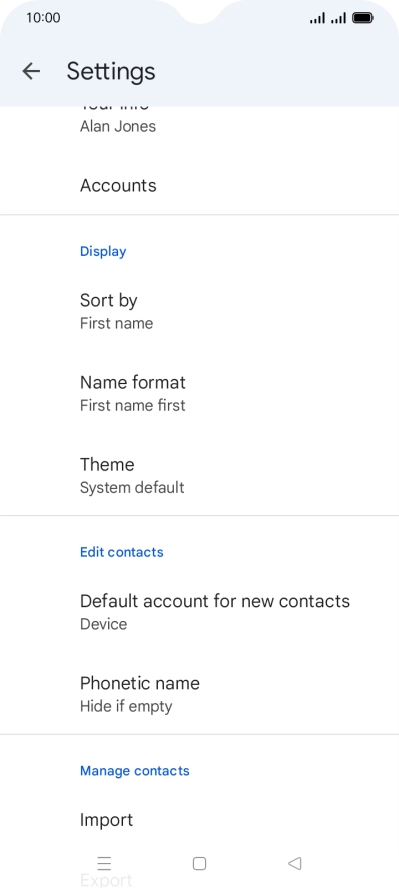The height and width of the screenshot is (888, 399).
Task: Tap the Manage contacts section header
Action: tap(135, 771)
